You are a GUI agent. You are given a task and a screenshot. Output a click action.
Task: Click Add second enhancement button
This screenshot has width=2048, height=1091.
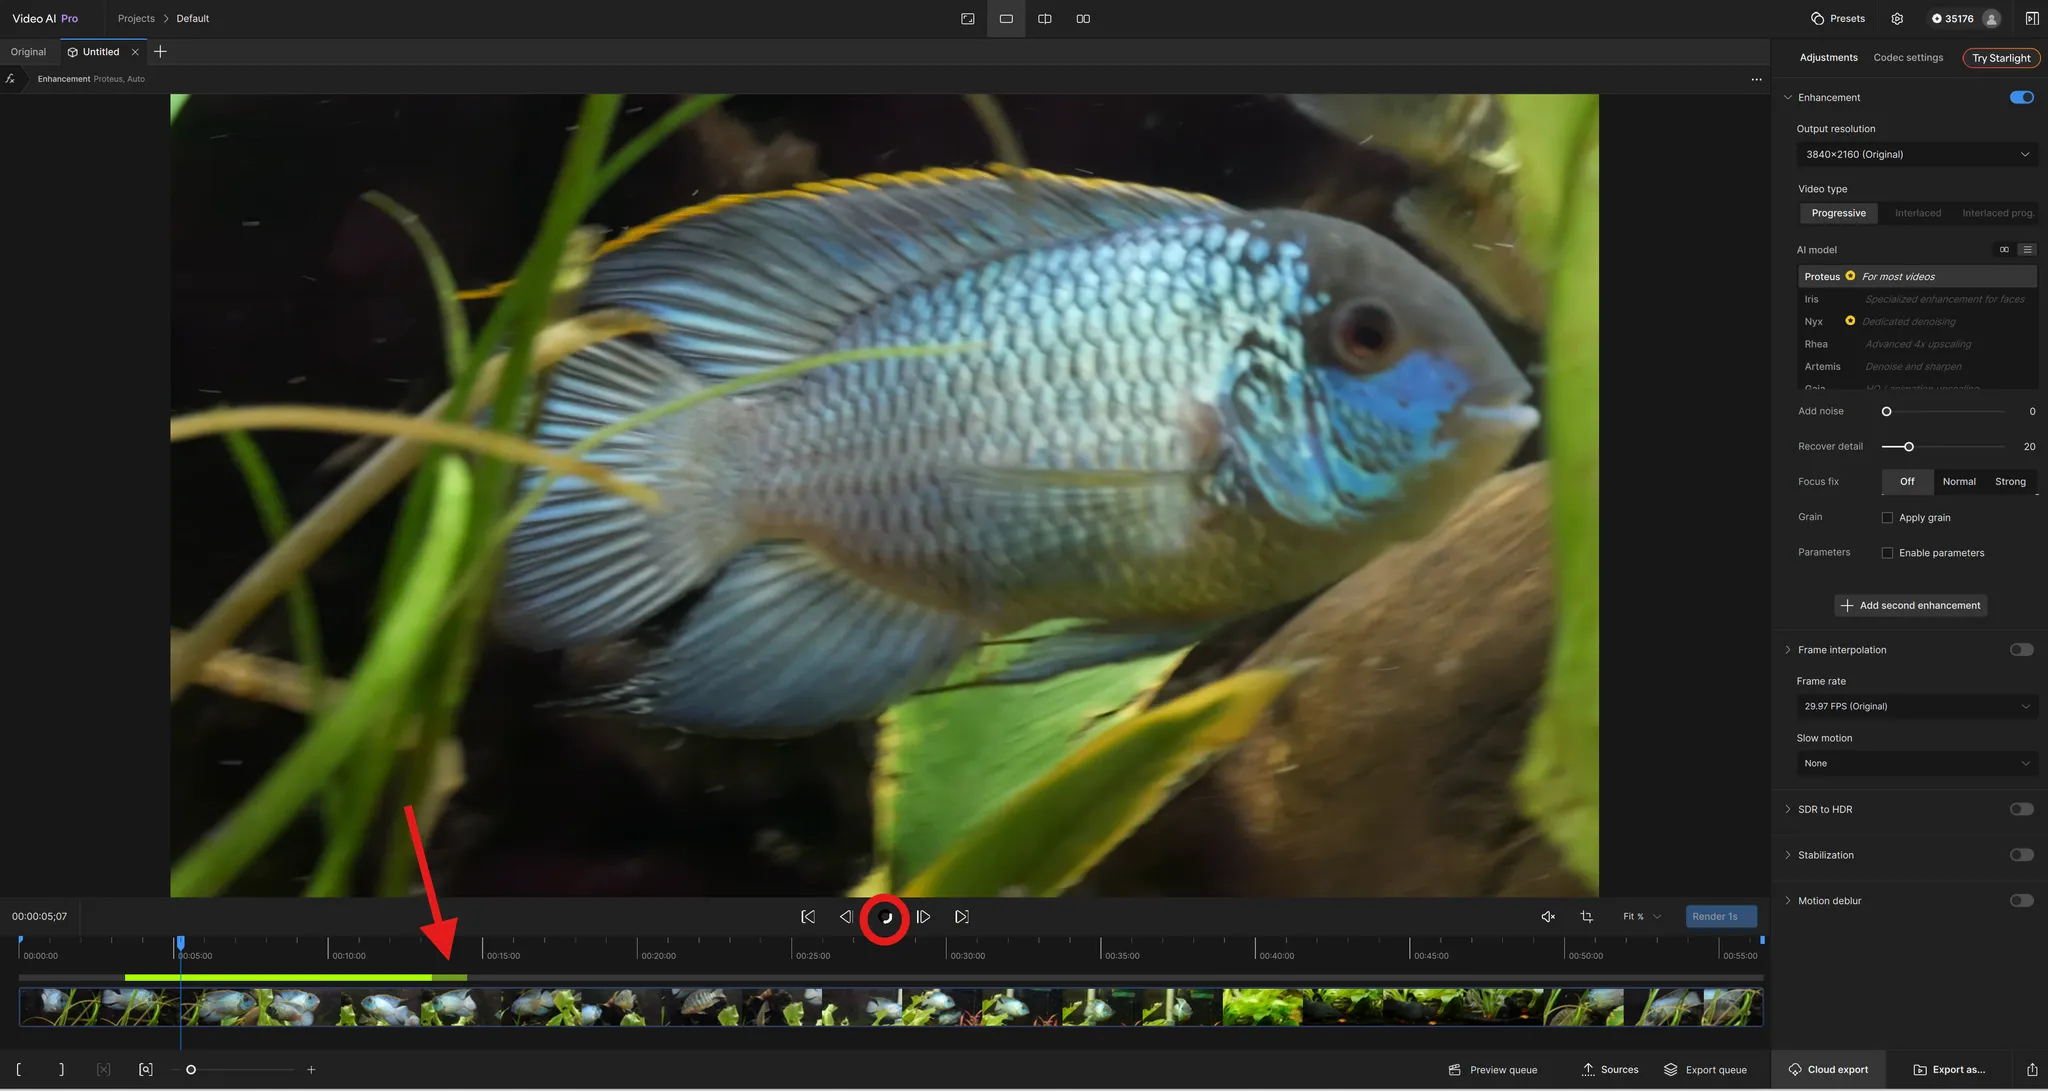click(x=1910, y=606)
